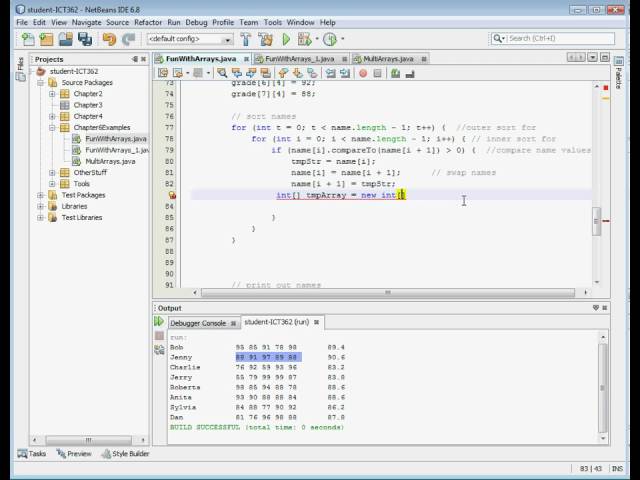Click the Find Next Occurrence icon
Screen dimensions: 640x480
coord(251,73)
